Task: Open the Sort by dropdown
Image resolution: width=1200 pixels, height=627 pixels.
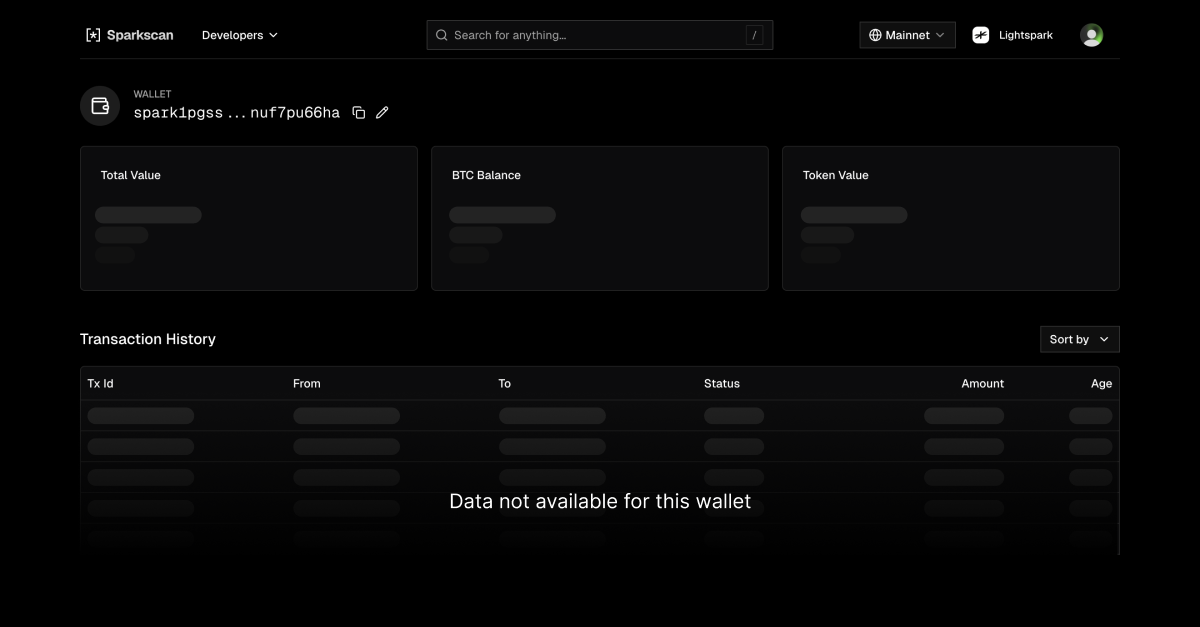Action: pos(1079,339)
